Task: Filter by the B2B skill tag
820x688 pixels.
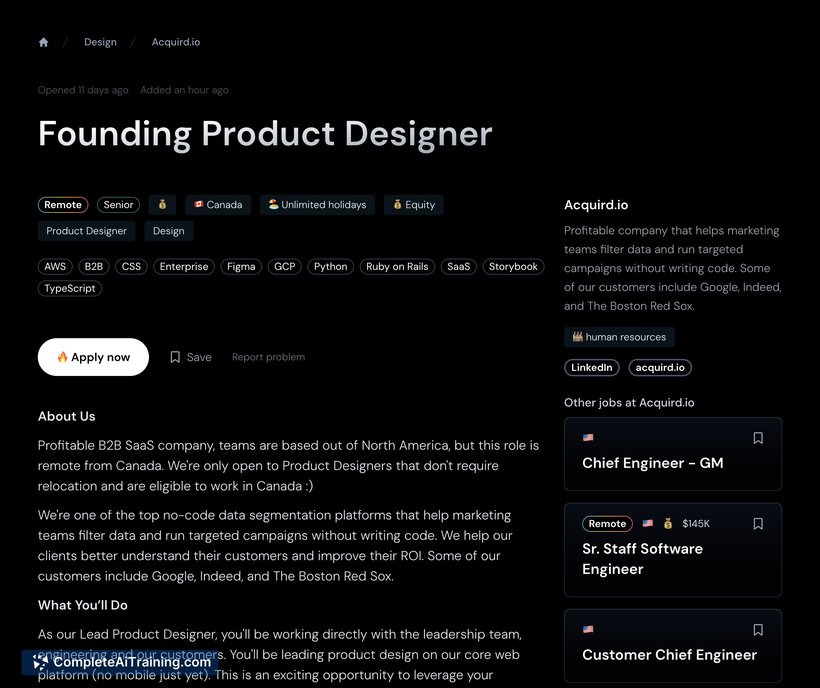Action: tap(94, 267)
